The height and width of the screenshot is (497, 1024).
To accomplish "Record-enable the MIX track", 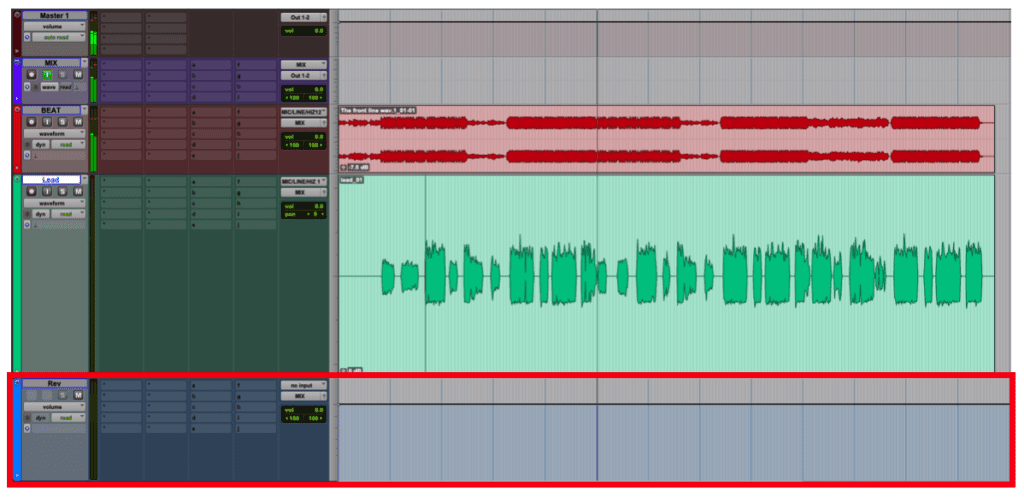I will (x=31, y=75).
